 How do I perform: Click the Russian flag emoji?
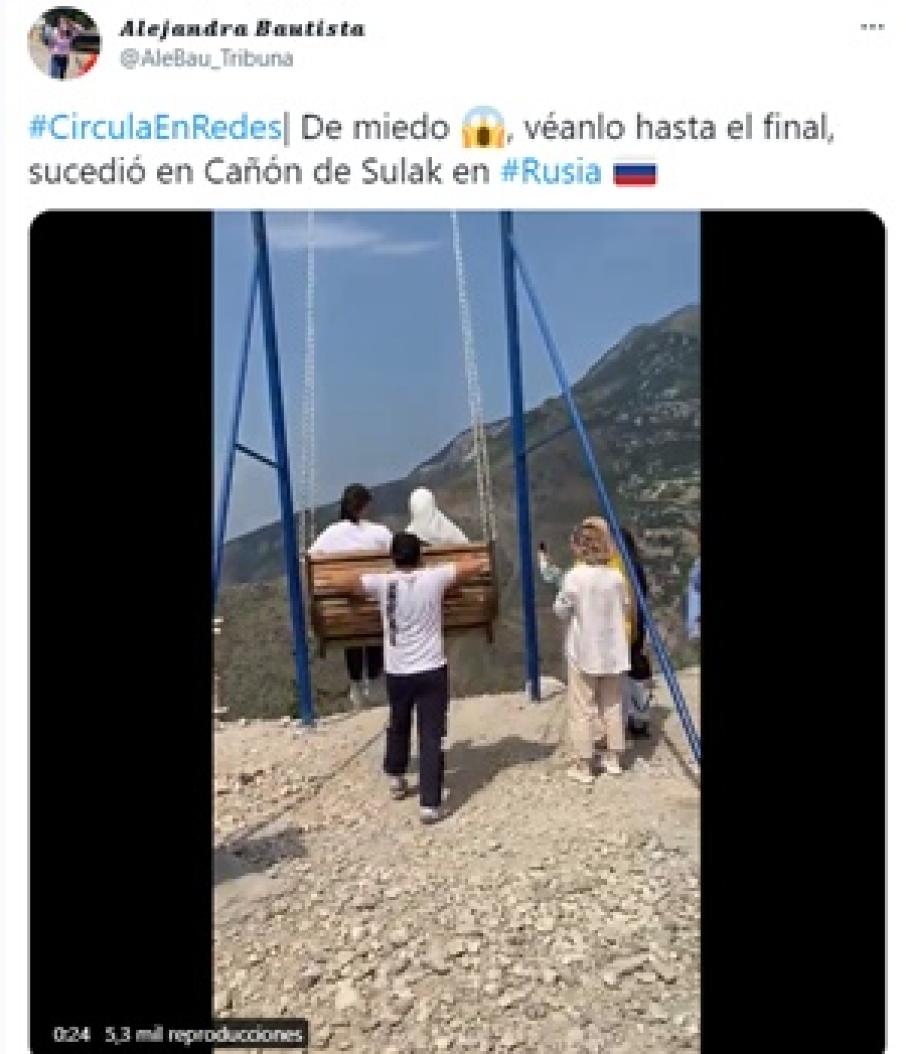634,172
